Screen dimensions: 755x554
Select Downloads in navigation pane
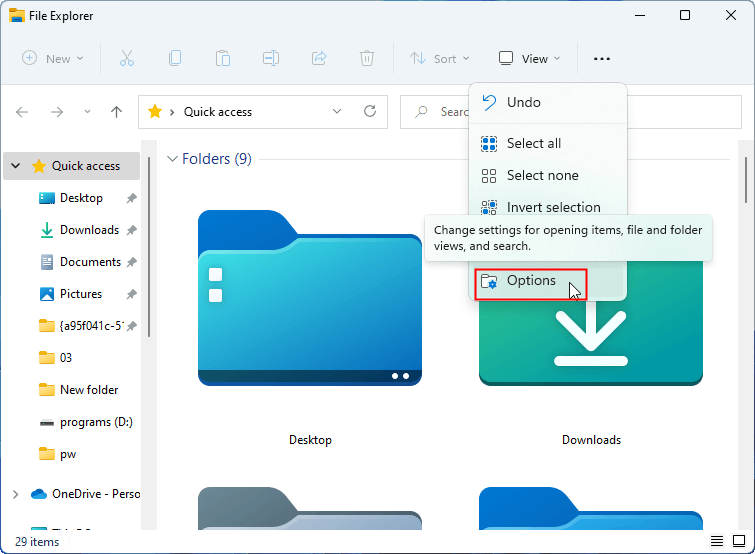click(x=89, y=230)
